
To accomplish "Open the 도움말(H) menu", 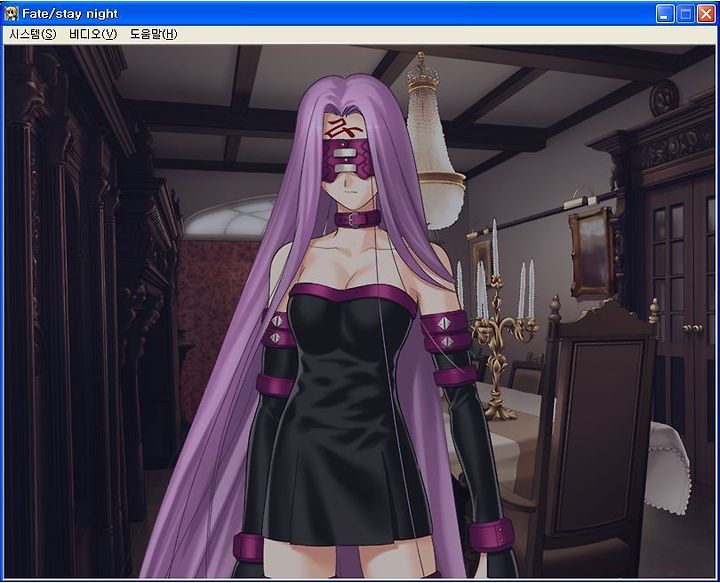I will tap(153, 34).
